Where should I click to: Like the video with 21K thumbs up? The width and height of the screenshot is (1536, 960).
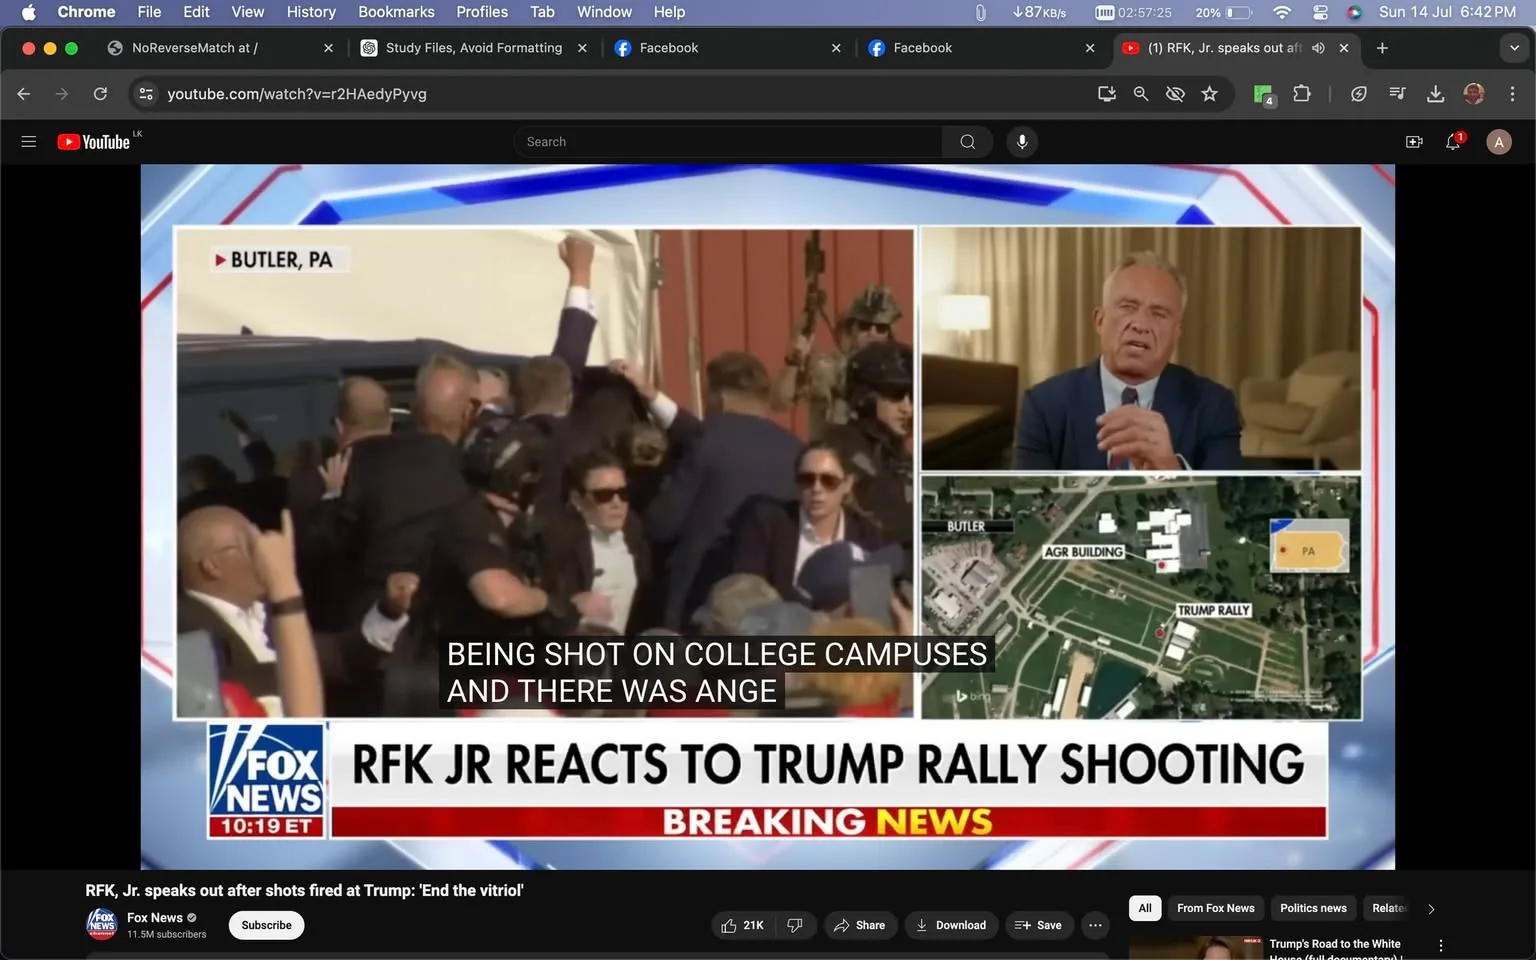click(x=742, y=925)
